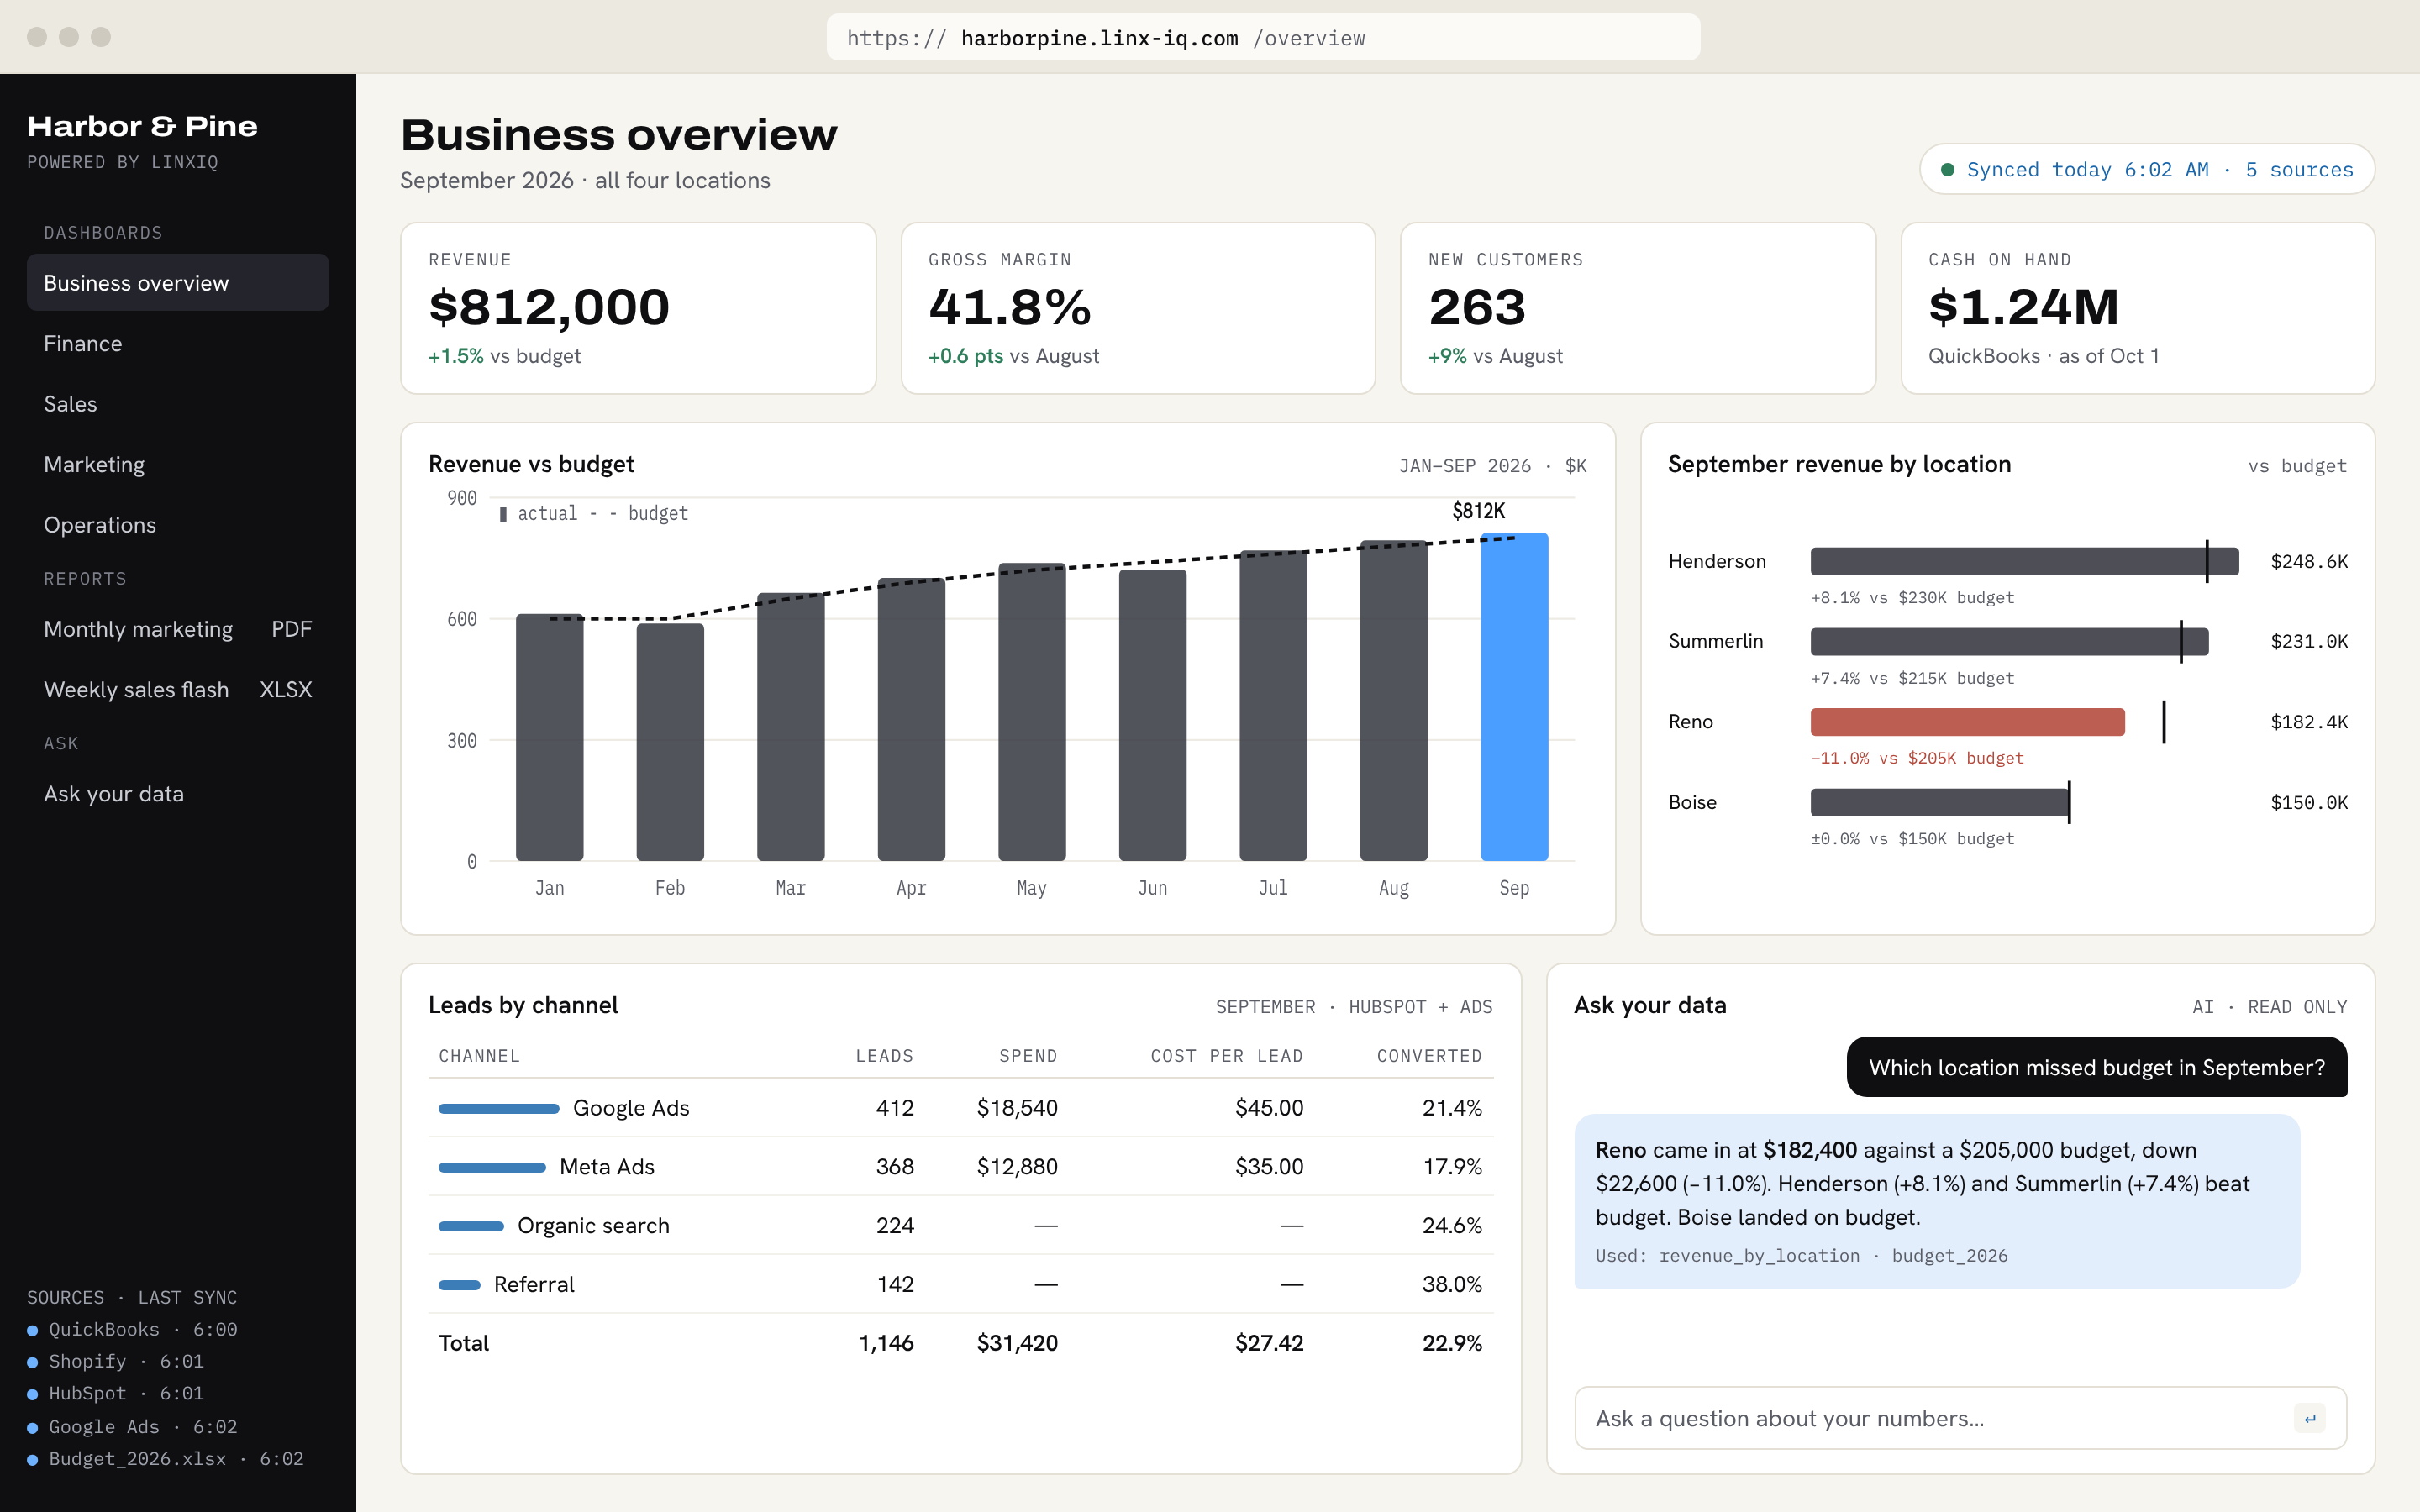Click the $248.6K Henderson value

[x=2309, y=561]
